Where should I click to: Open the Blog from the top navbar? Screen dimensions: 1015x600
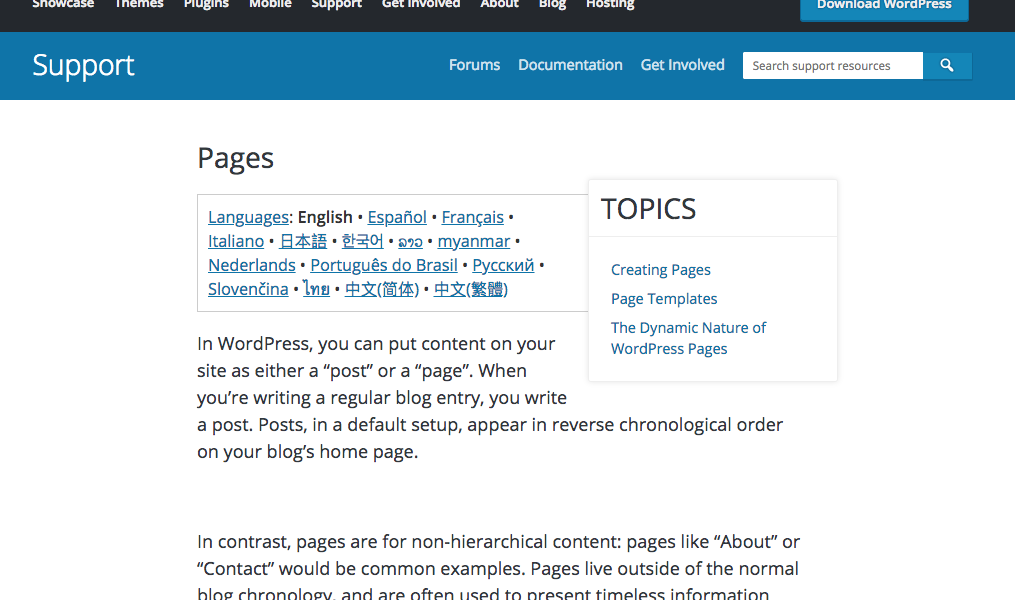click(551, 4)
